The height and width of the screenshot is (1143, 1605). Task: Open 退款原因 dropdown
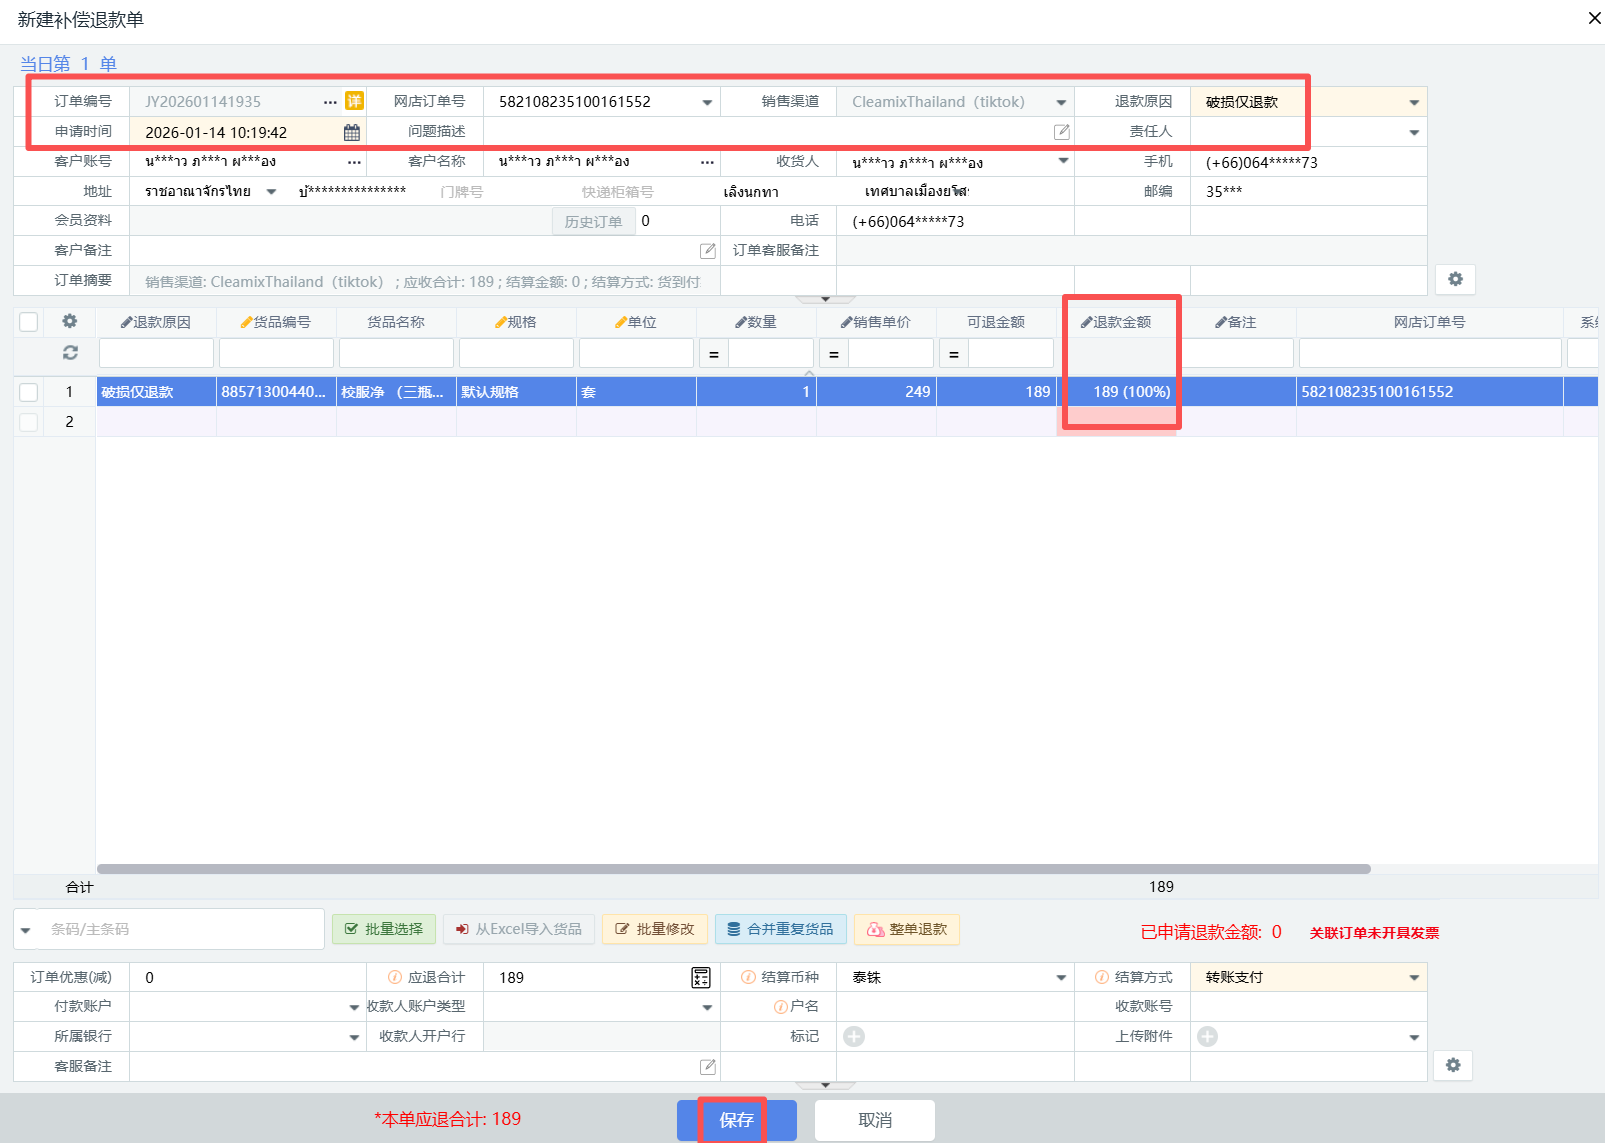(1414, 102)
